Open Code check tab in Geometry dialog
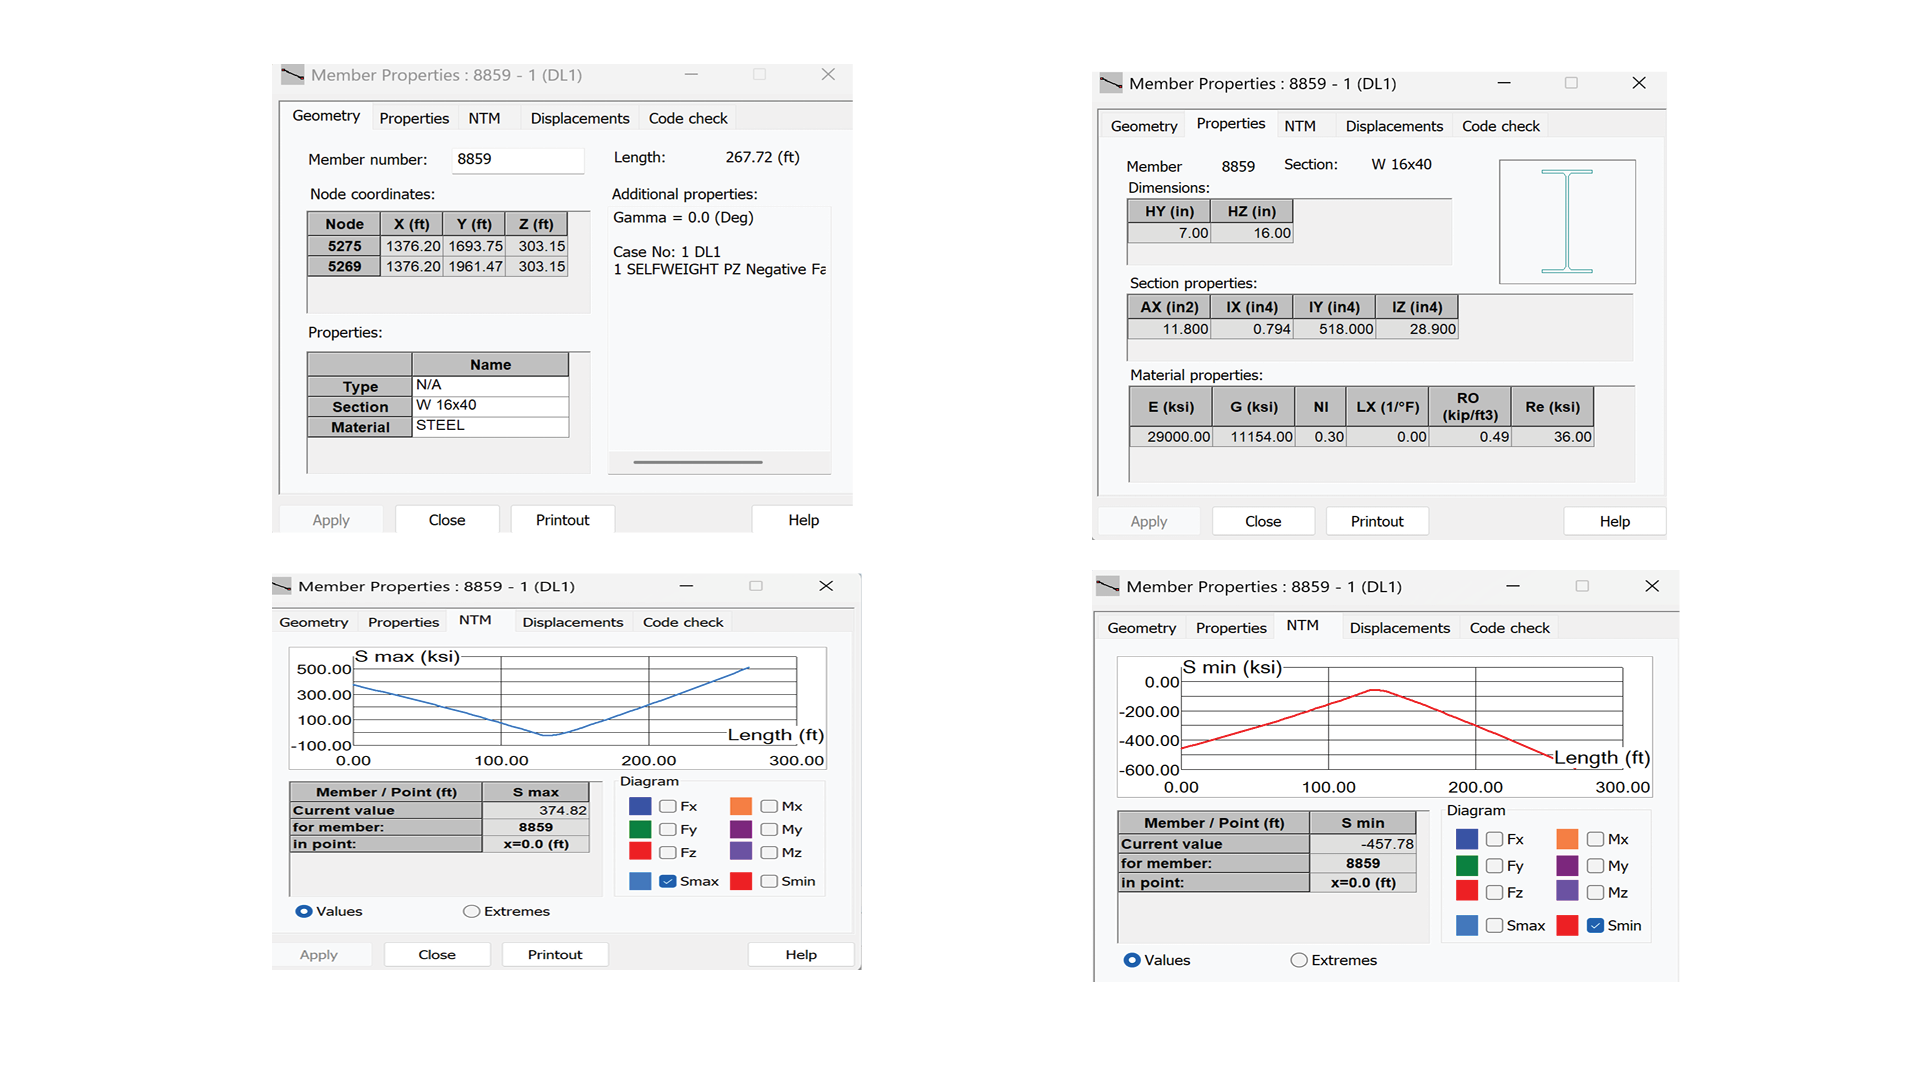This screenshot has height=1080, width=1920. (688, 118)
